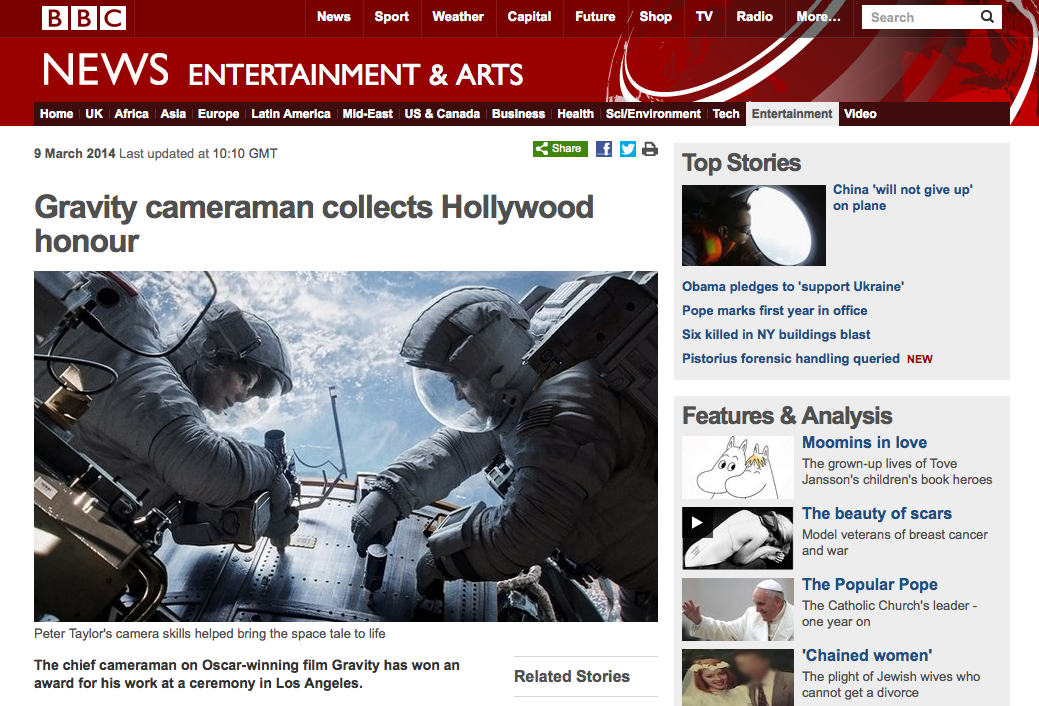Open Radio in top BBC bar
1039x706 pixels.
pos(755,17)
